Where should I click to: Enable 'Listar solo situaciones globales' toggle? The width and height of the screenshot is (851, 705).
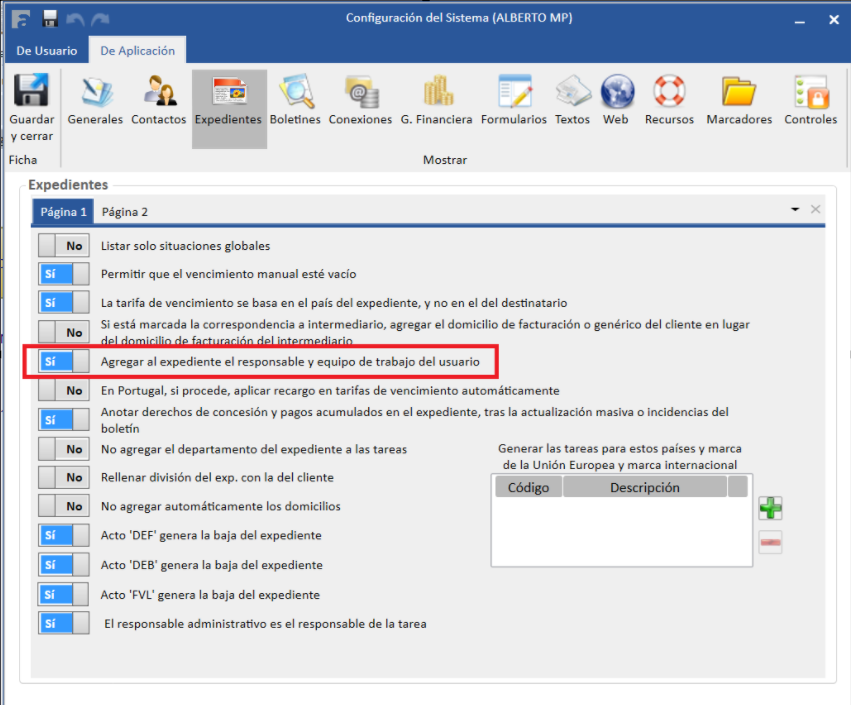coord(63,246)
